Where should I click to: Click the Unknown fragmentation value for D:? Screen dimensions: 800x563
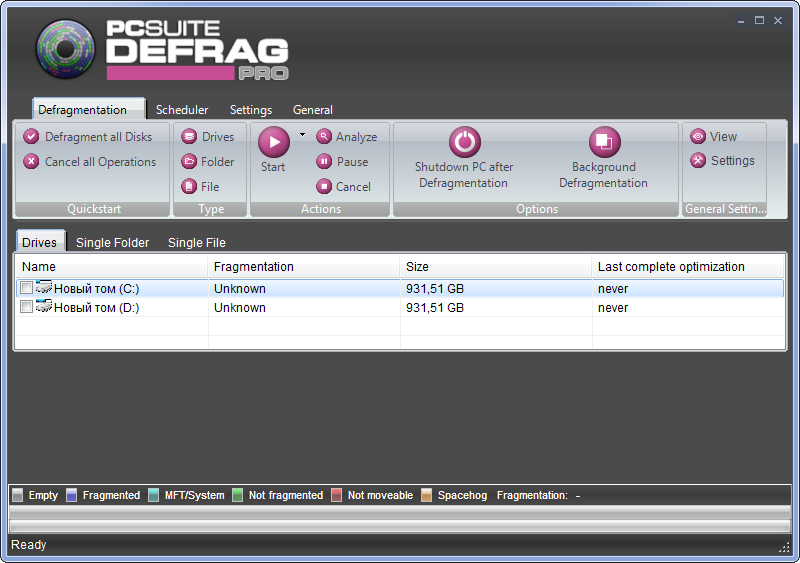(x=240, y=308)
